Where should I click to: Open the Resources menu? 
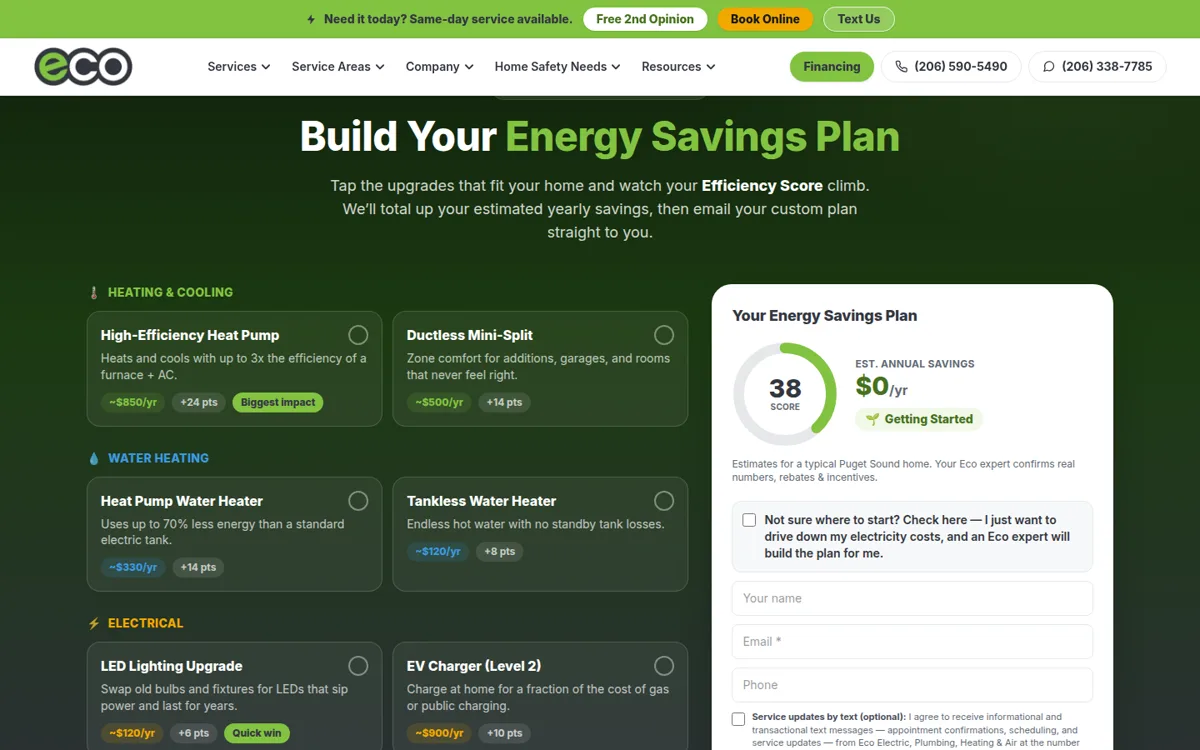[679, 67]
